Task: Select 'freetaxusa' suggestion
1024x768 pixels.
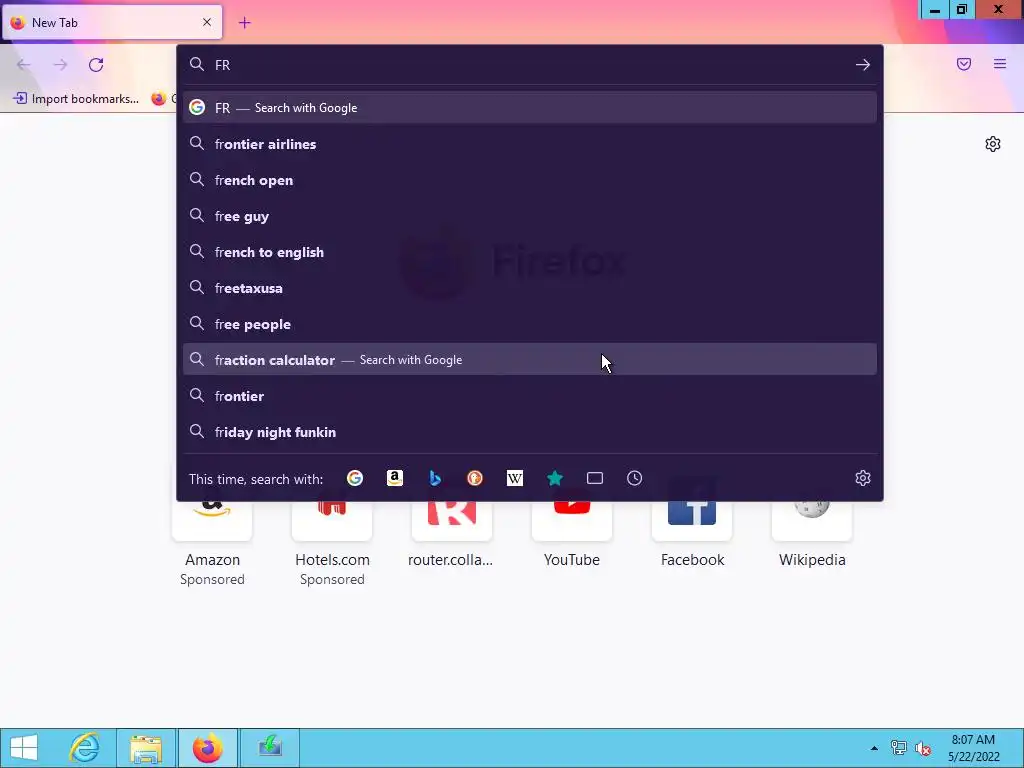Action: tap(530, 288)
